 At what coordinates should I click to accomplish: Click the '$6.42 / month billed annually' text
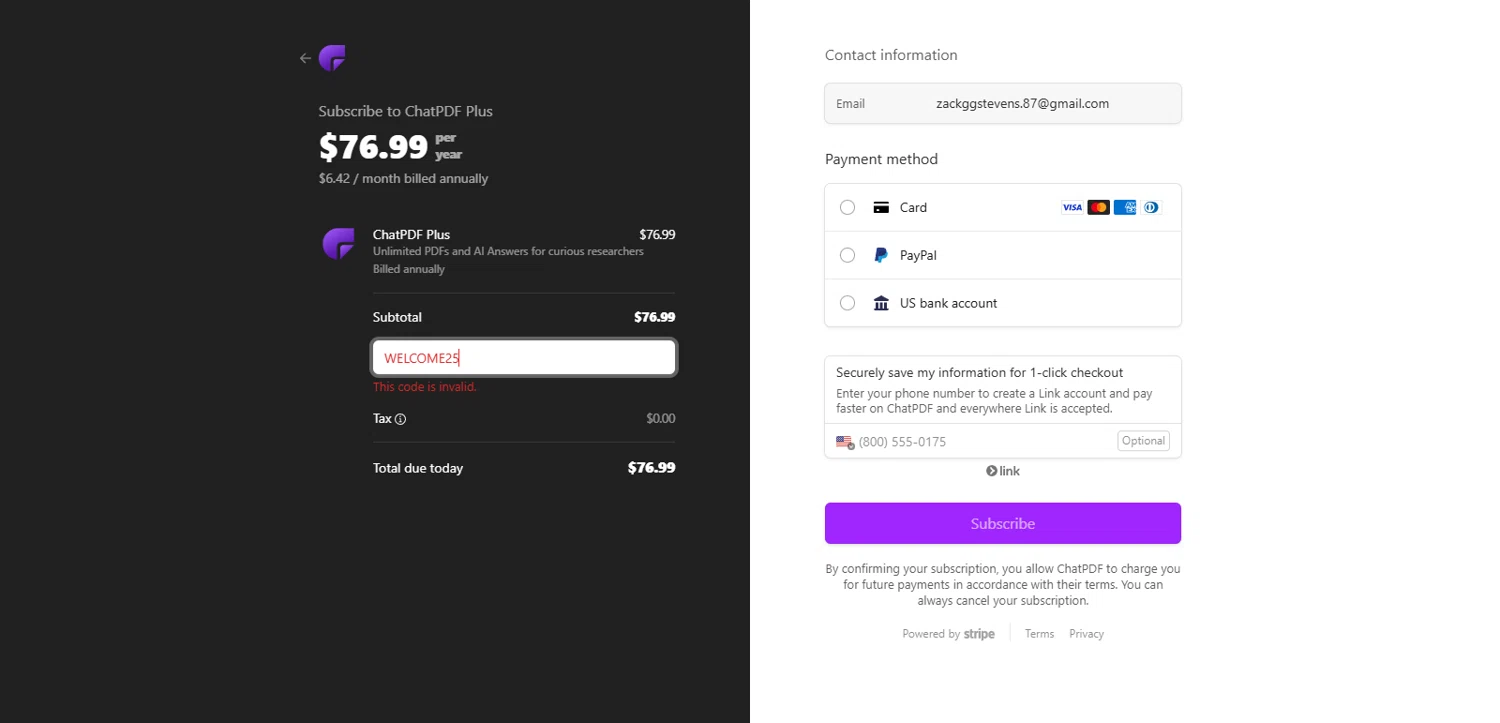(403, 179)
